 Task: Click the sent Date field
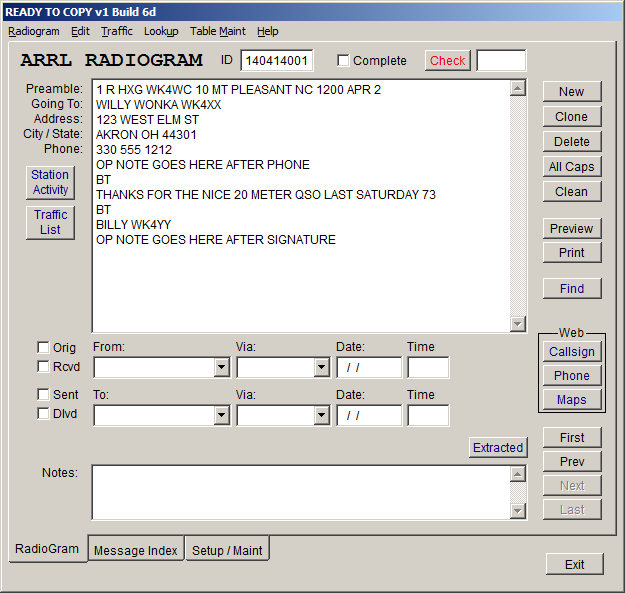pos(369,416)
